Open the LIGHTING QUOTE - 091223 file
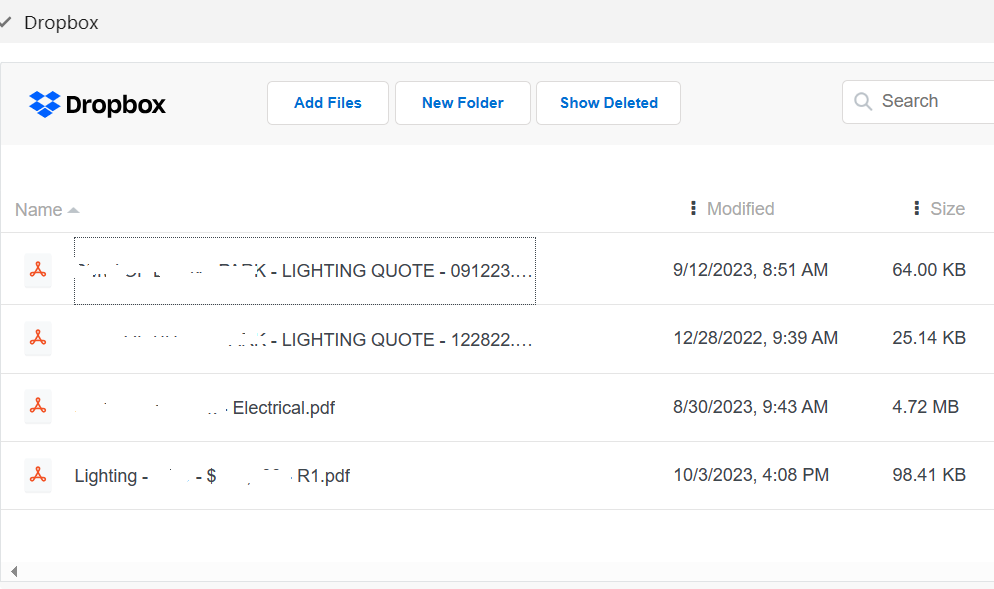The height and width of the screenshot is (589, 994). click(x=304, y=271)
